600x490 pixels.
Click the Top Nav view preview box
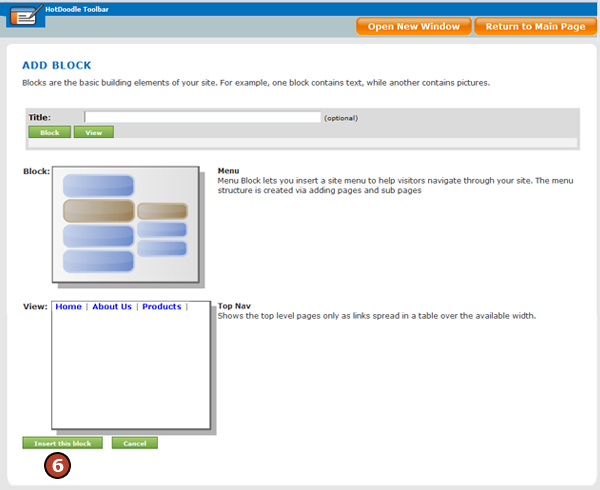pyautogui.click(x=131, y=365)
